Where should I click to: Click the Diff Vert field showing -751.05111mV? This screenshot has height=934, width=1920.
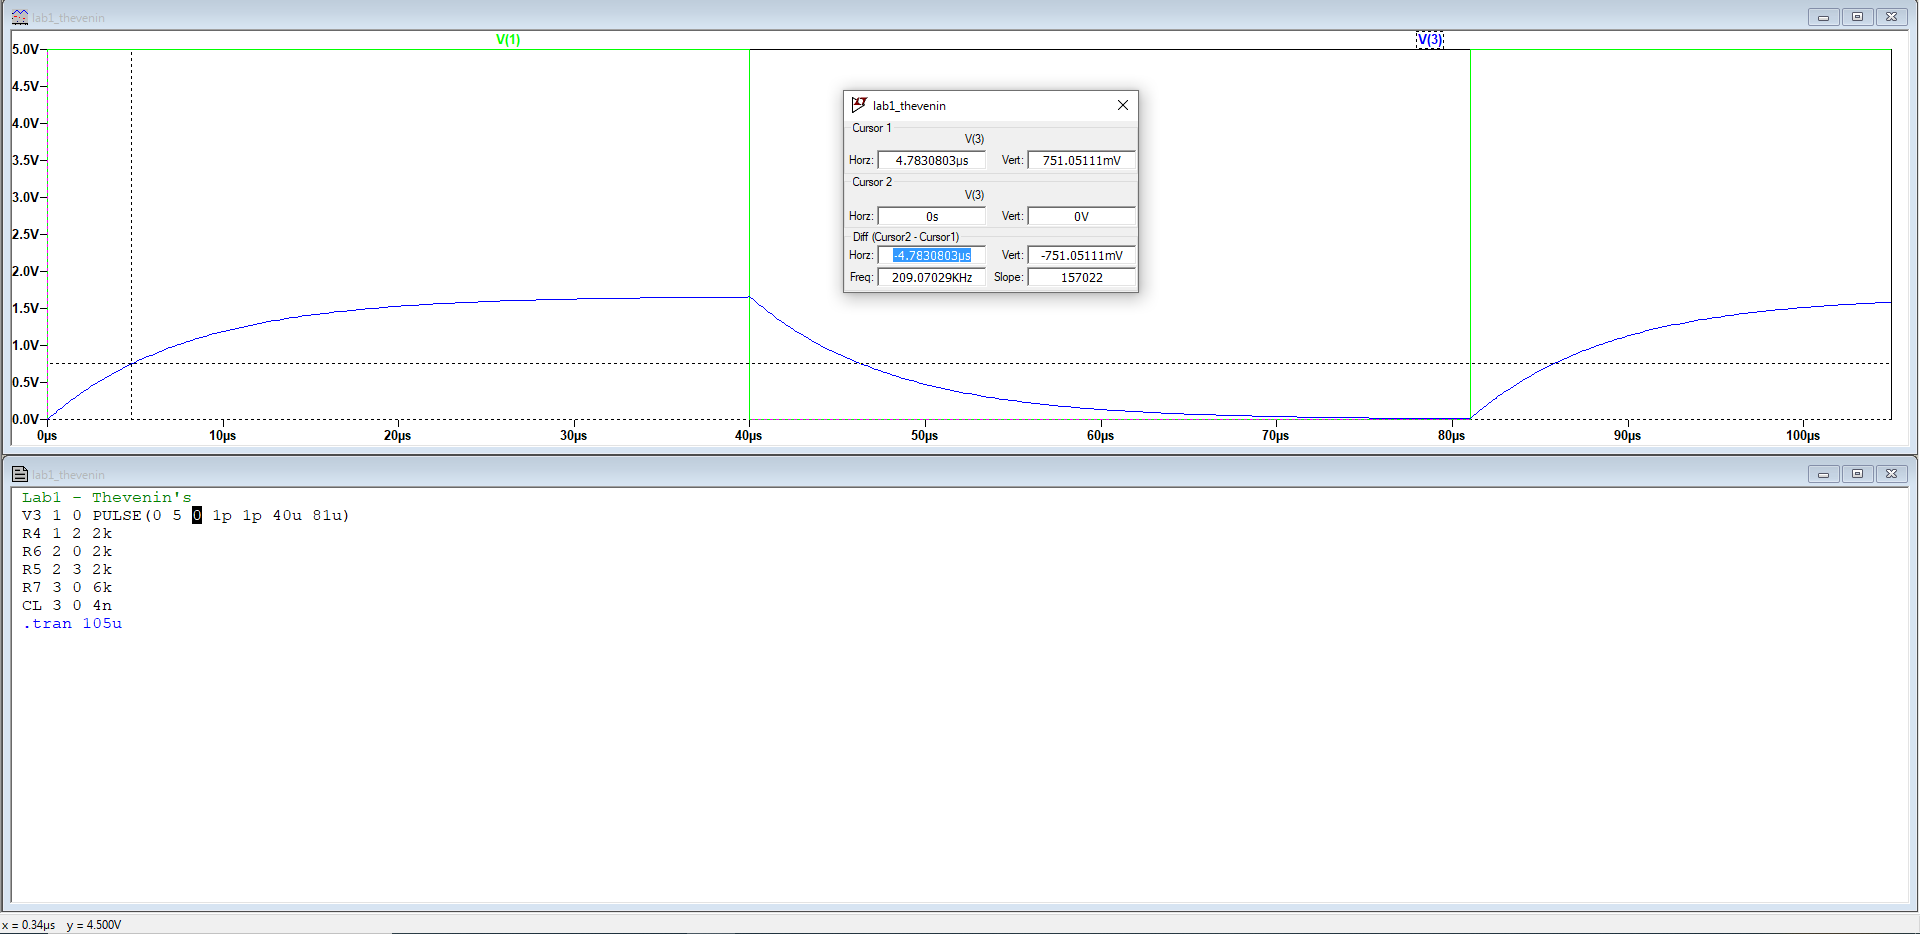1081,255
